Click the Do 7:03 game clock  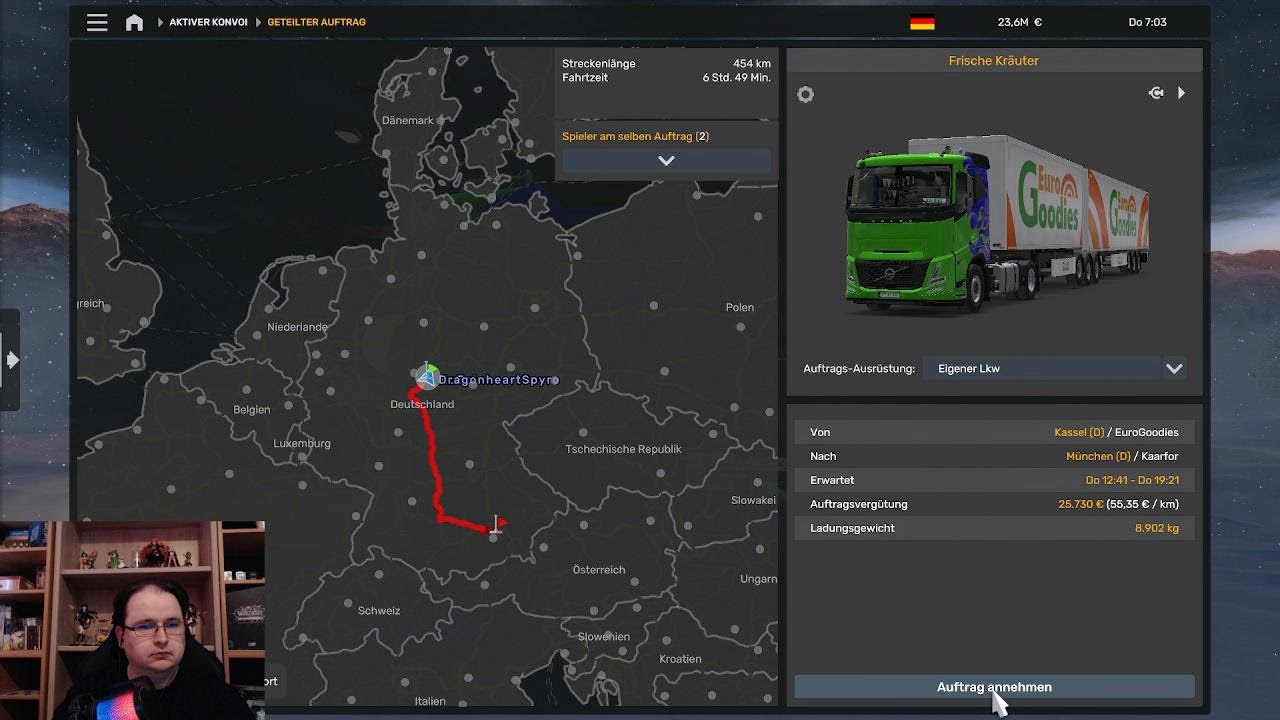tap(1147, 22)
